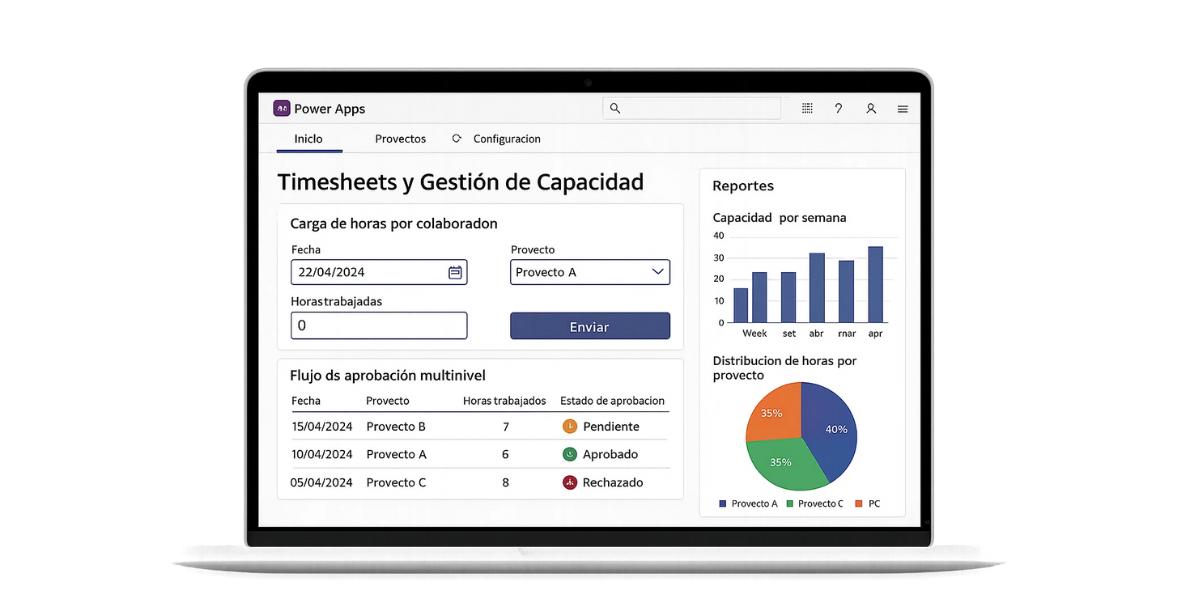The image size is (1200, 600).
Task: Open the user account icon
Action: (871, 107)
